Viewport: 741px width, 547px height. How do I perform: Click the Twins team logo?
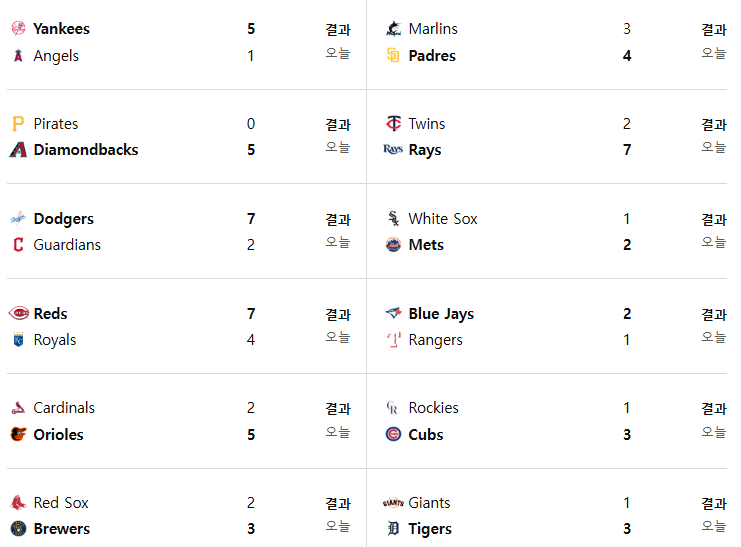coord(393,123)
